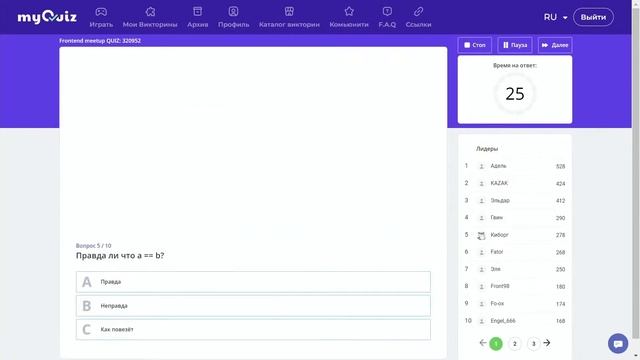640x360 pixels.
Task: Click the avatar icon next to Адель
Action: click(x=482, y=166)
